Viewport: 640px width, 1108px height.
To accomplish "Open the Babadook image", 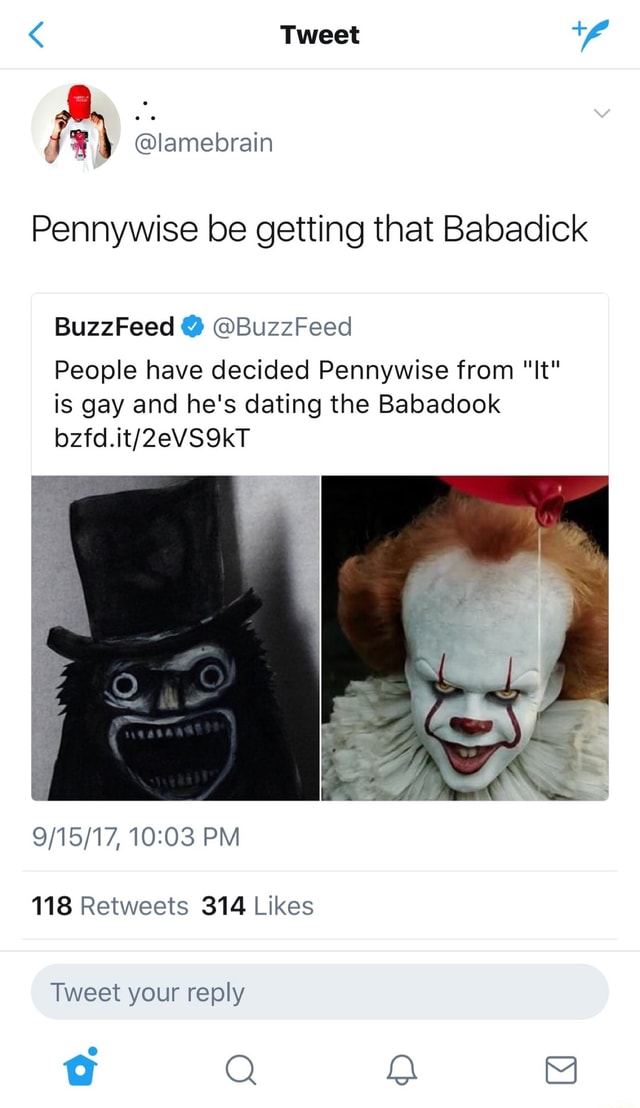I will click(175, 638).
